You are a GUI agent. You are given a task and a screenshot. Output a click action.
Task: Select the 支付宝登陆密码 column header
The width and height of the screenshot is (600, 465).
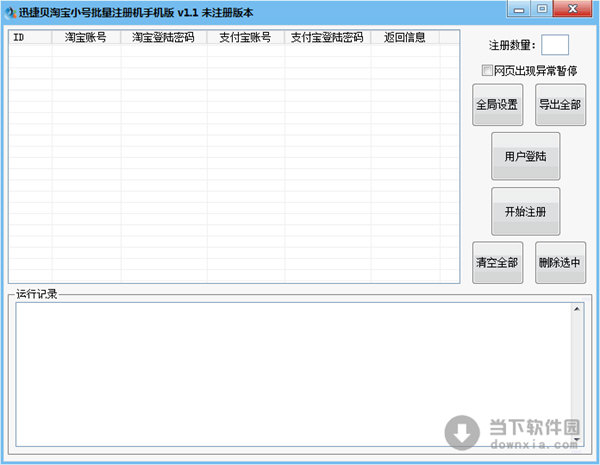[328, 37]
